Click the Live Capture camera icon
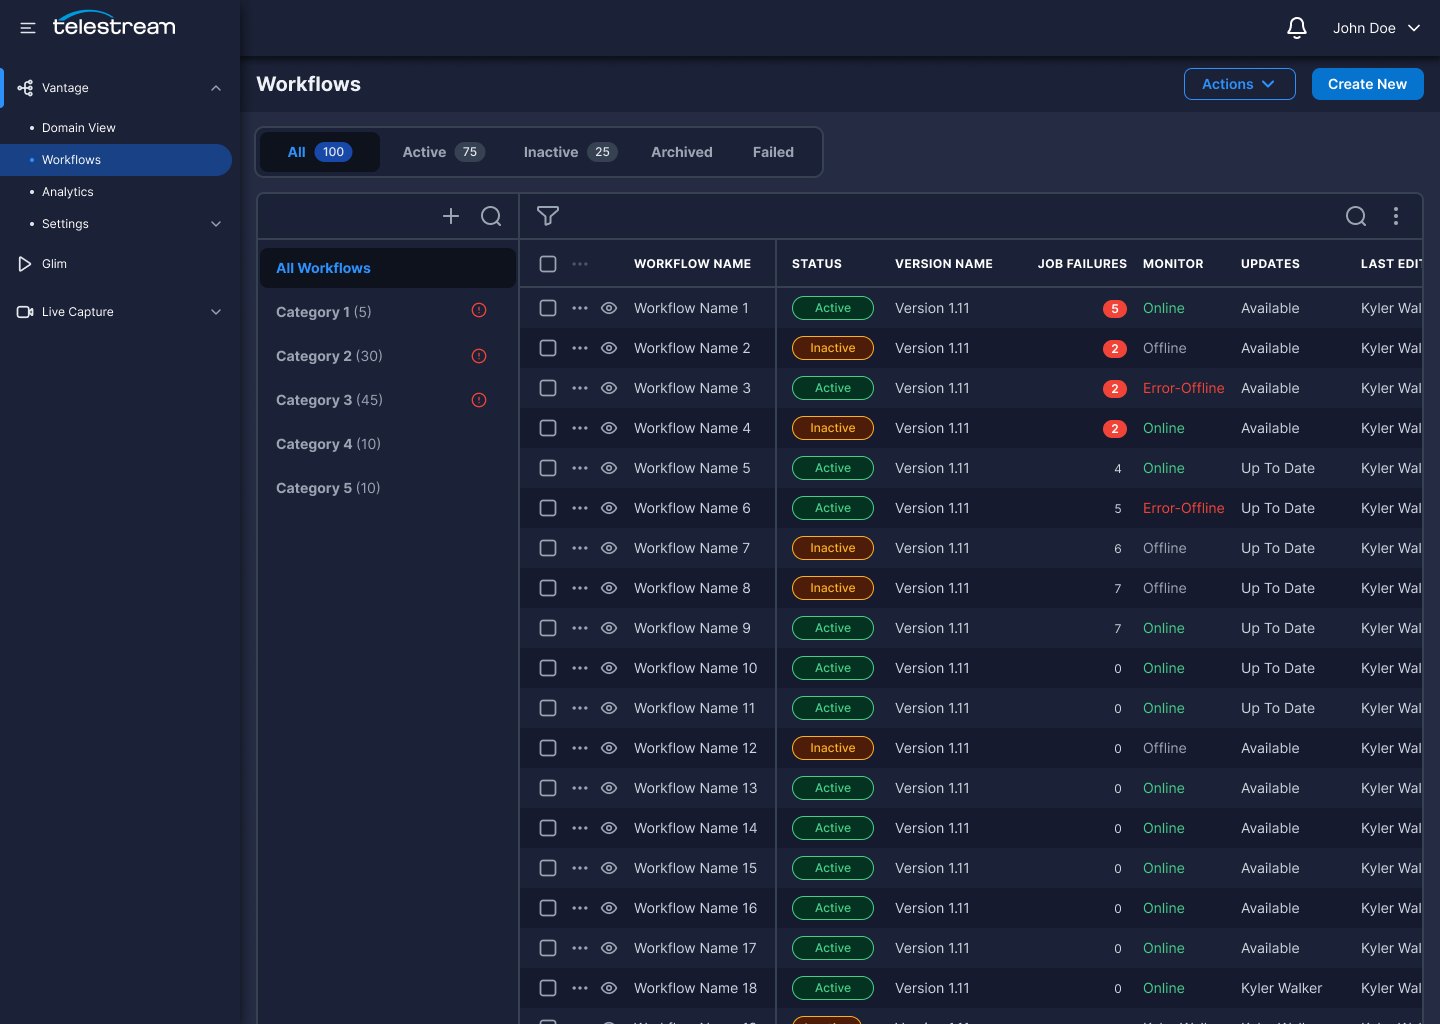1440x1024 pixels. 25,312
